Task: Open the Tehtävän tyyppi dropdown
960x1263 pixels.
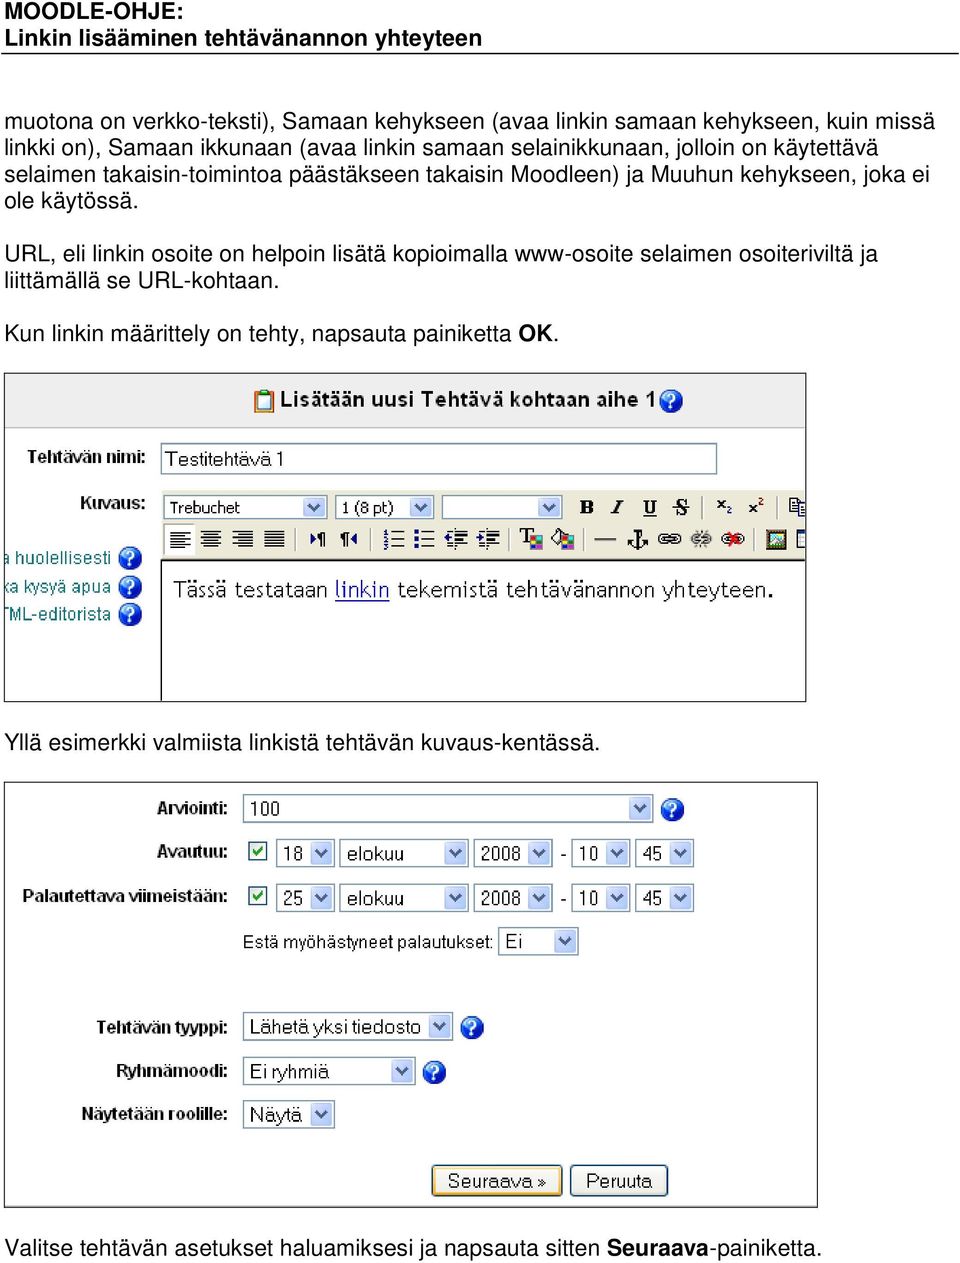Action: point(347,1027)
